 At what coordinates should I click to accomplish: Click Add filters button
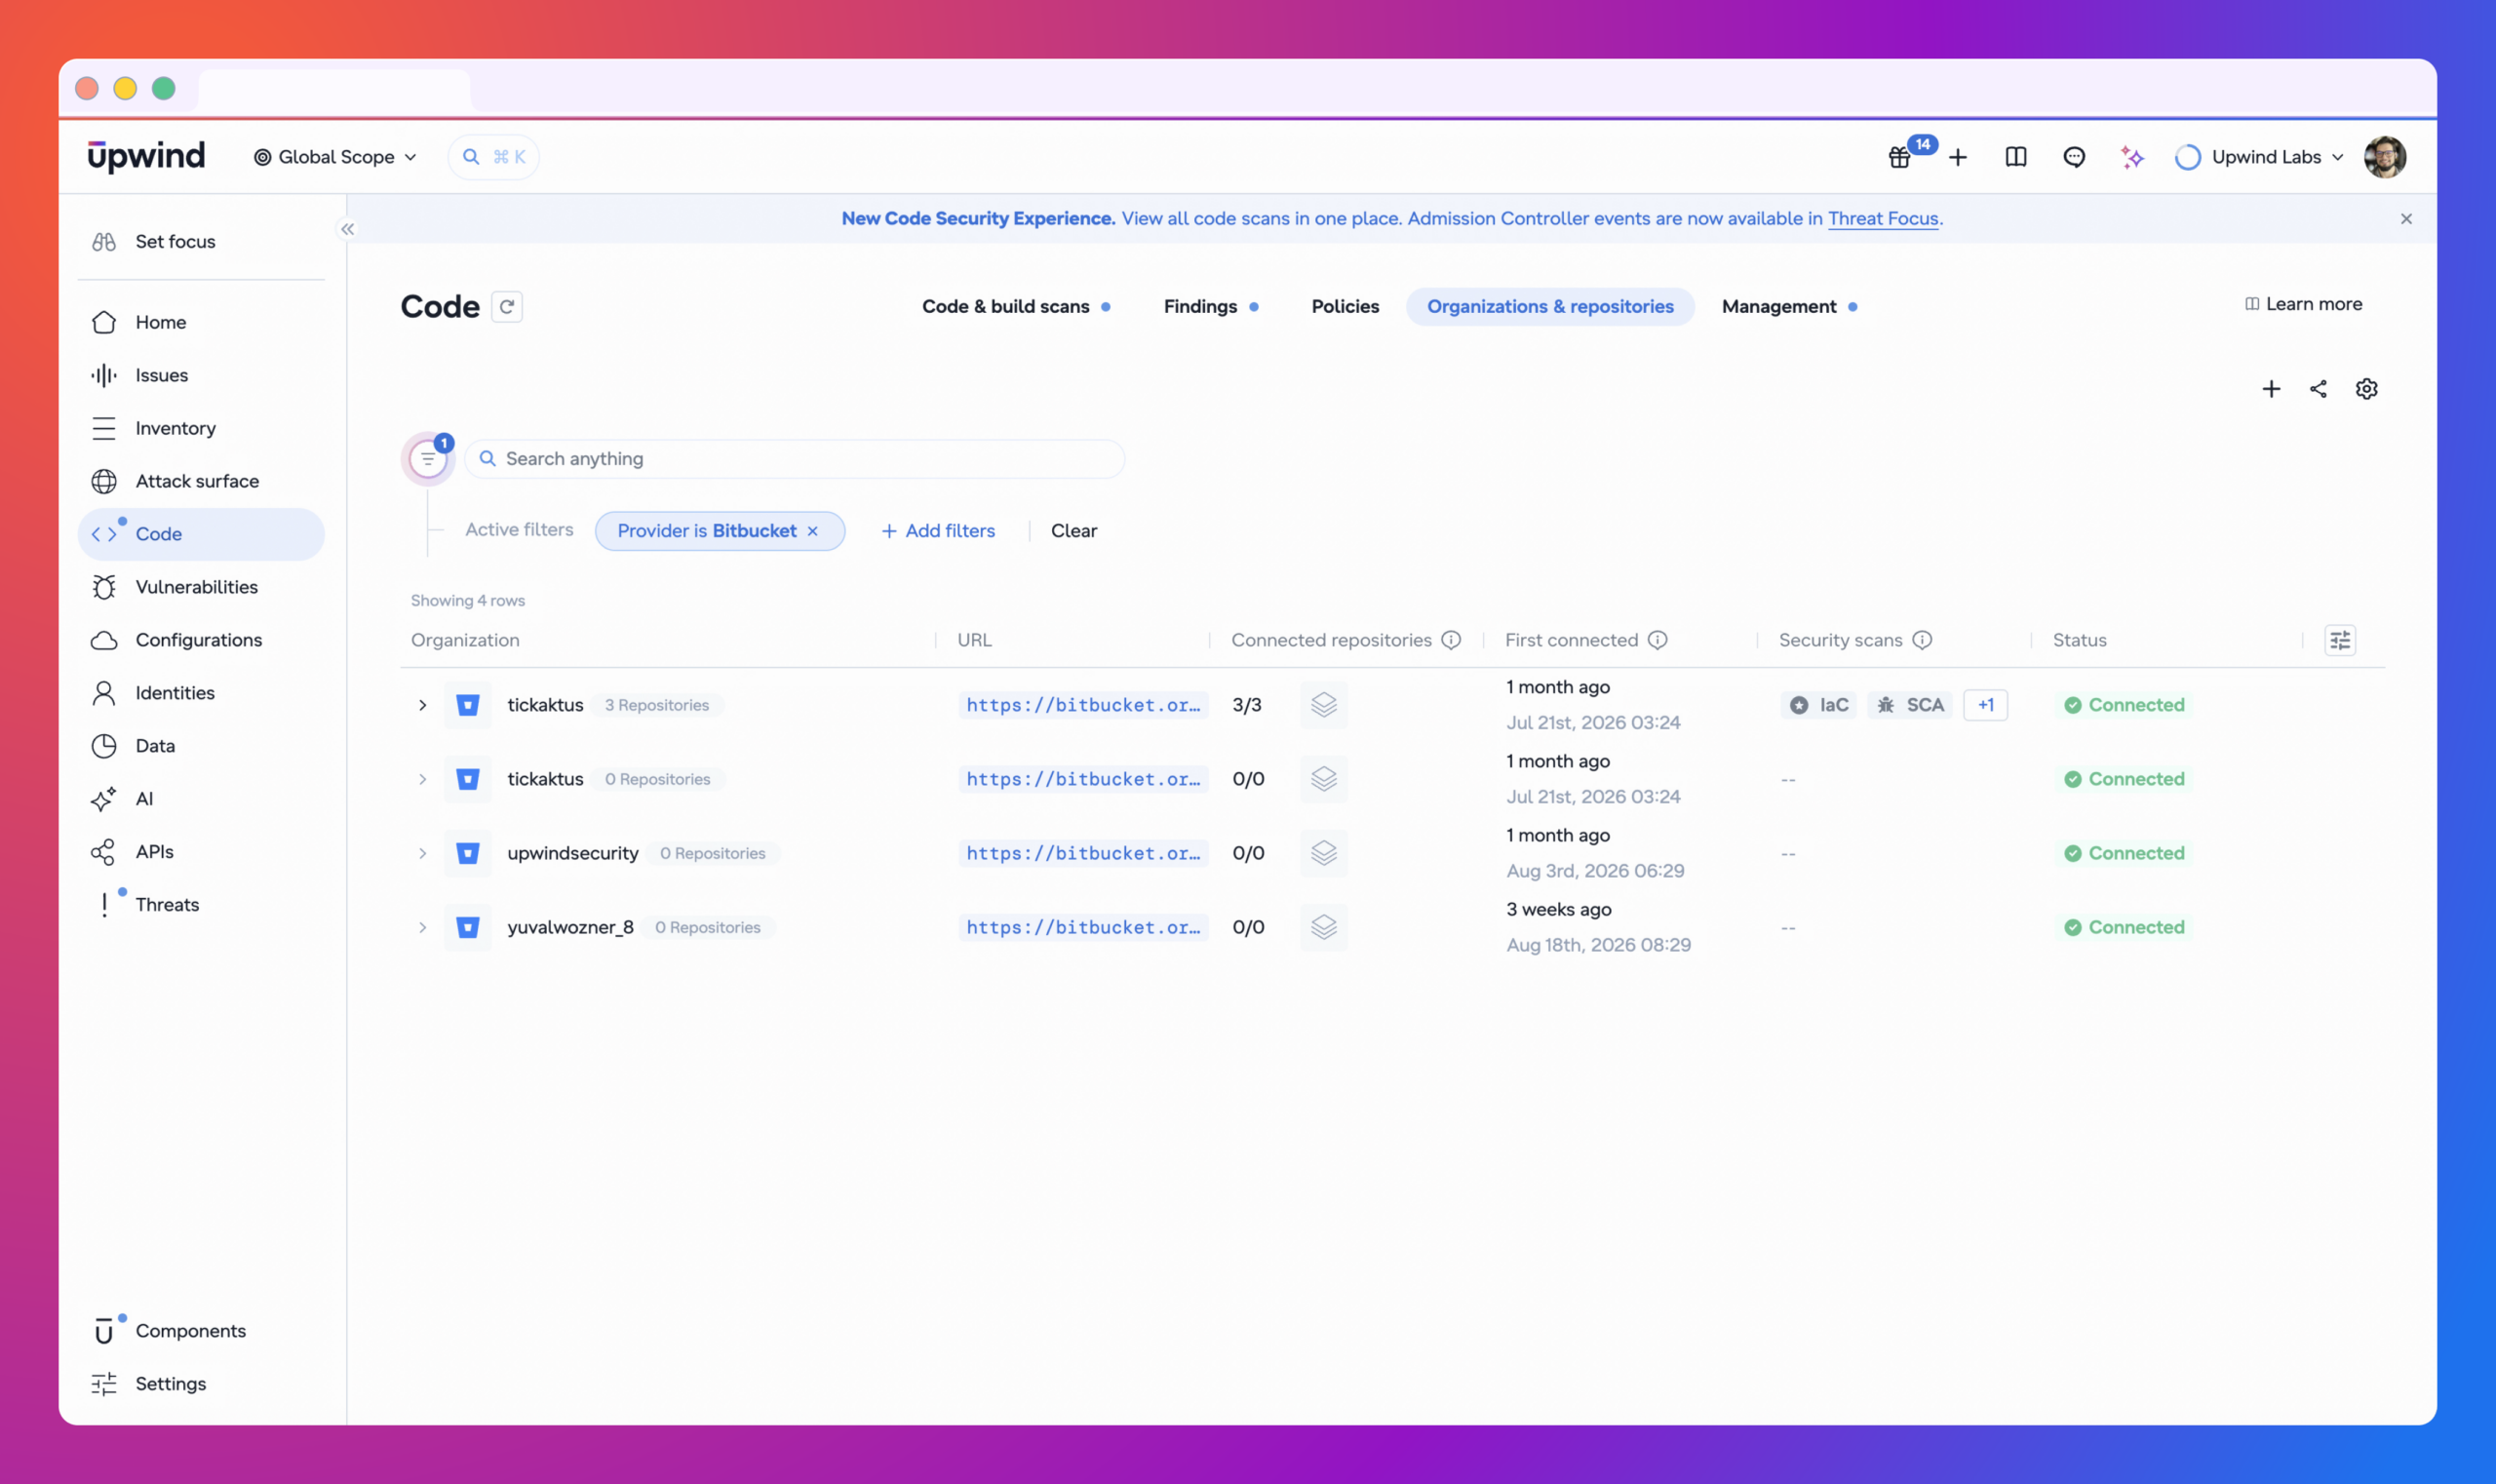[x=938, y=531]
